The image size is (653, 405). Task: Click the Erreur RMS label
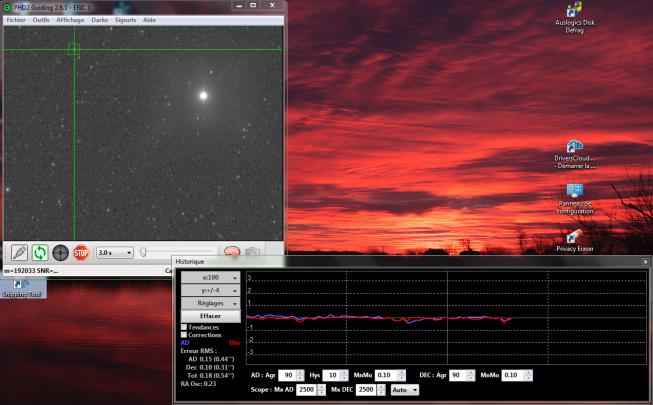[x=199, y=351]
